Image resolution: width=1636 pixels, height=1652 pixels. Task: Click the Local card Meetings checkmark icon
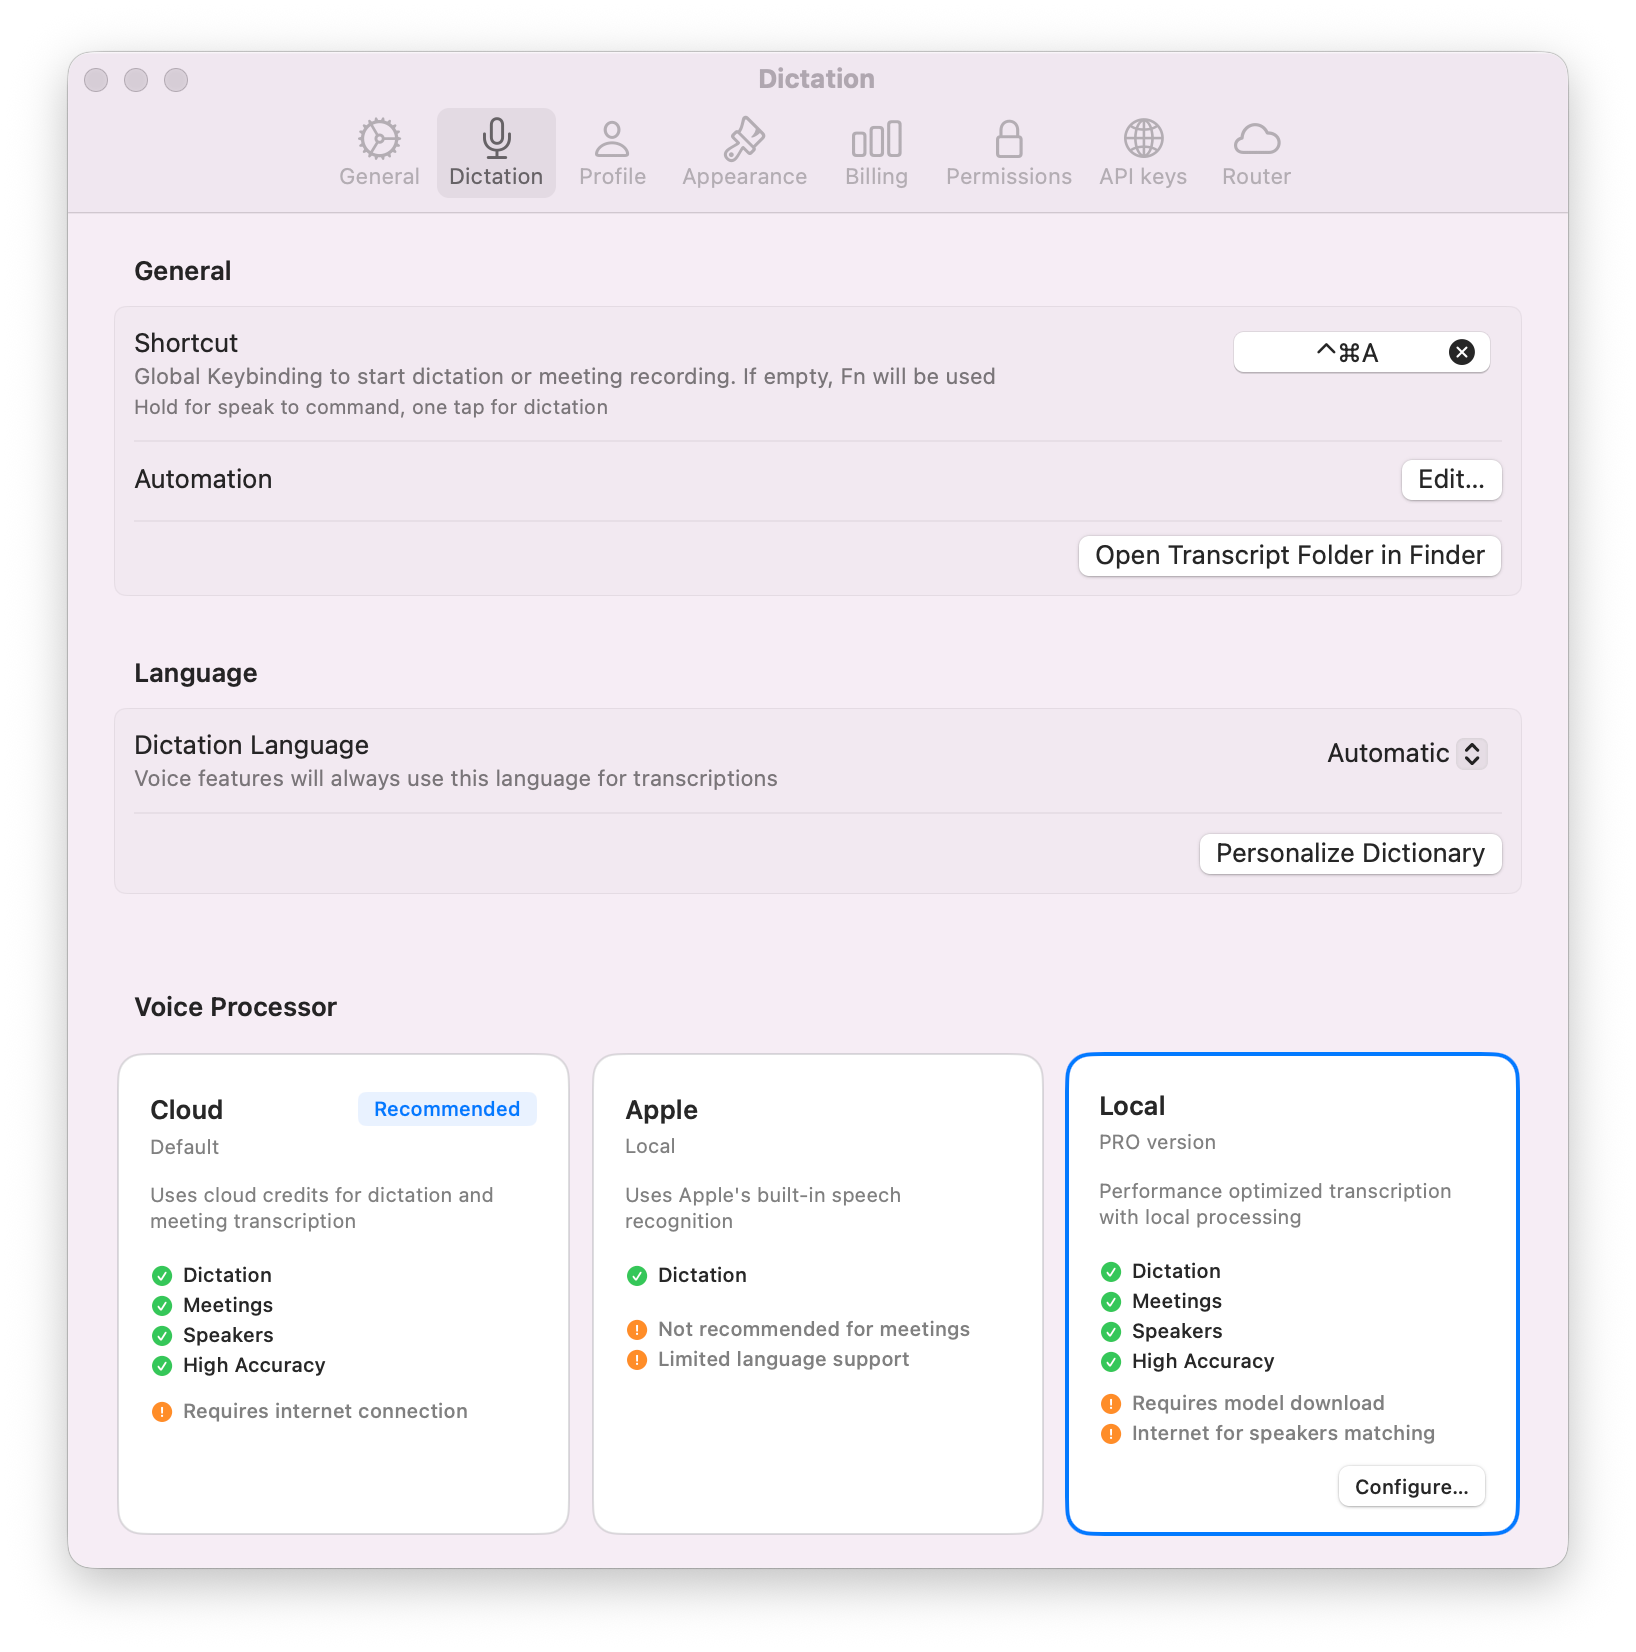1111,1302
